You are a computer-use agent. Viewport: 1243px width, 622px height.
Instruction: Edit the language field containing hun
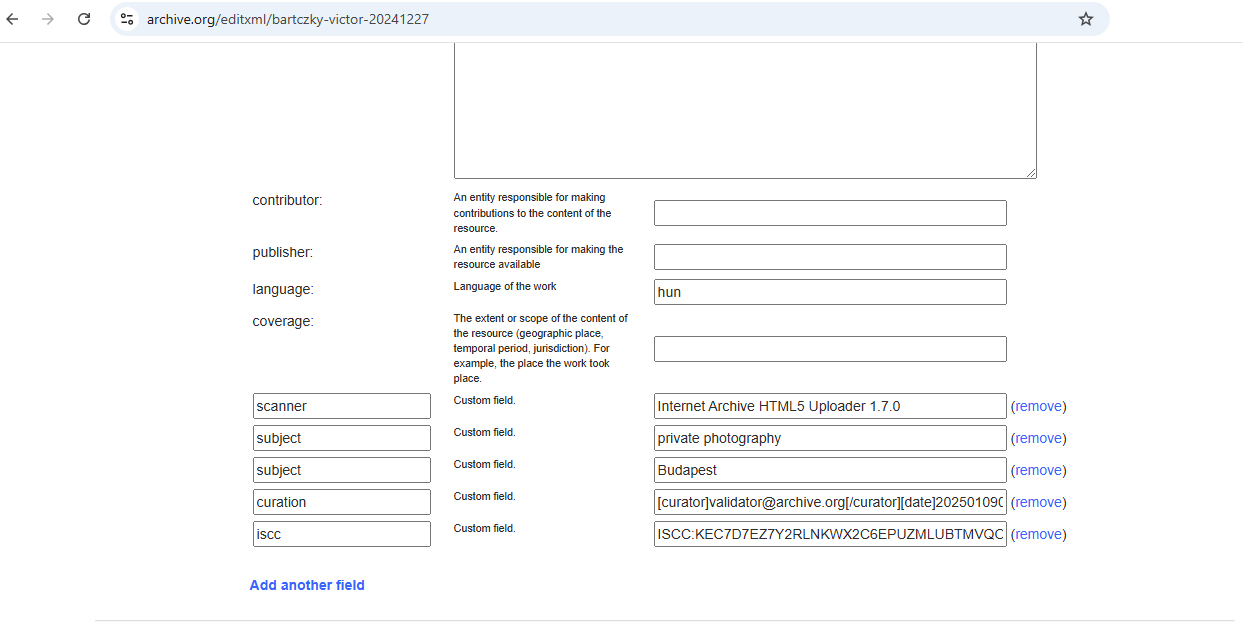(x=829, y=292)
